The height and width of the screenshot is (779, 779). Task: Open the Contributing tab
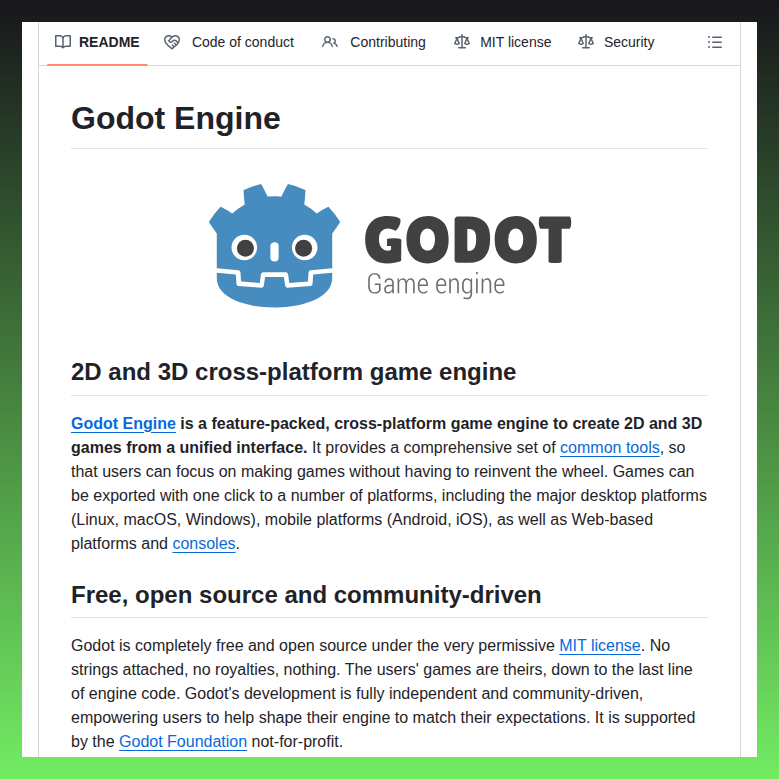click(x=374, y=43)
